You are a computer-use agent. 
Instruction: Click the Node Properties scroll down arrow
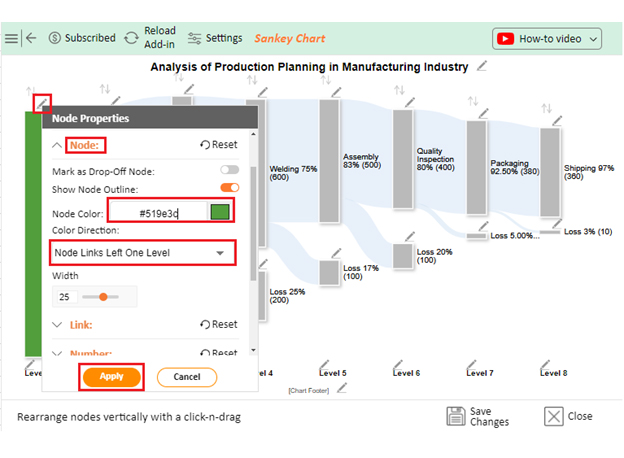point(254,350)
